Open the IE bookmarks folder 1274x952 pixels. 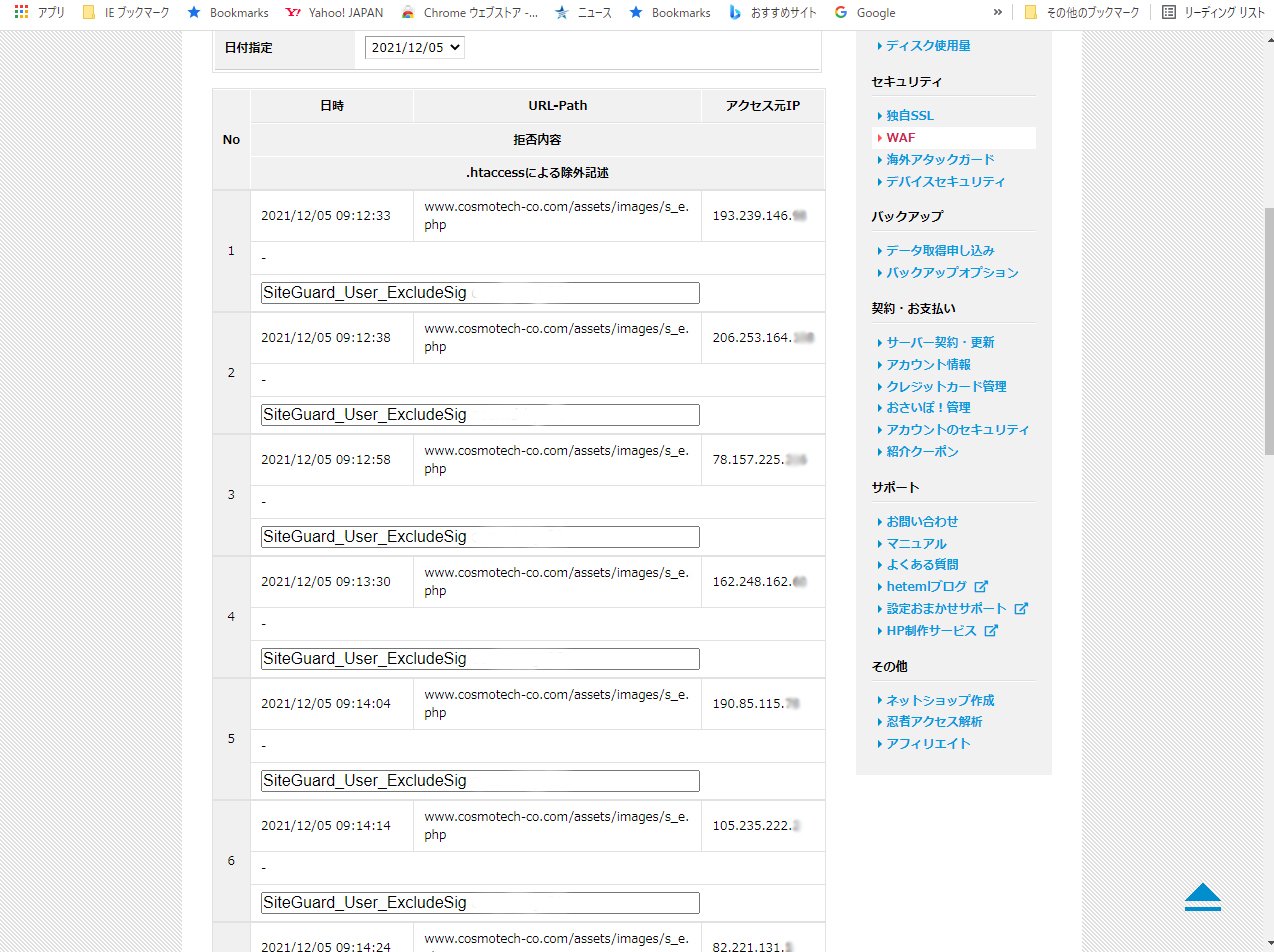(126, 13)
